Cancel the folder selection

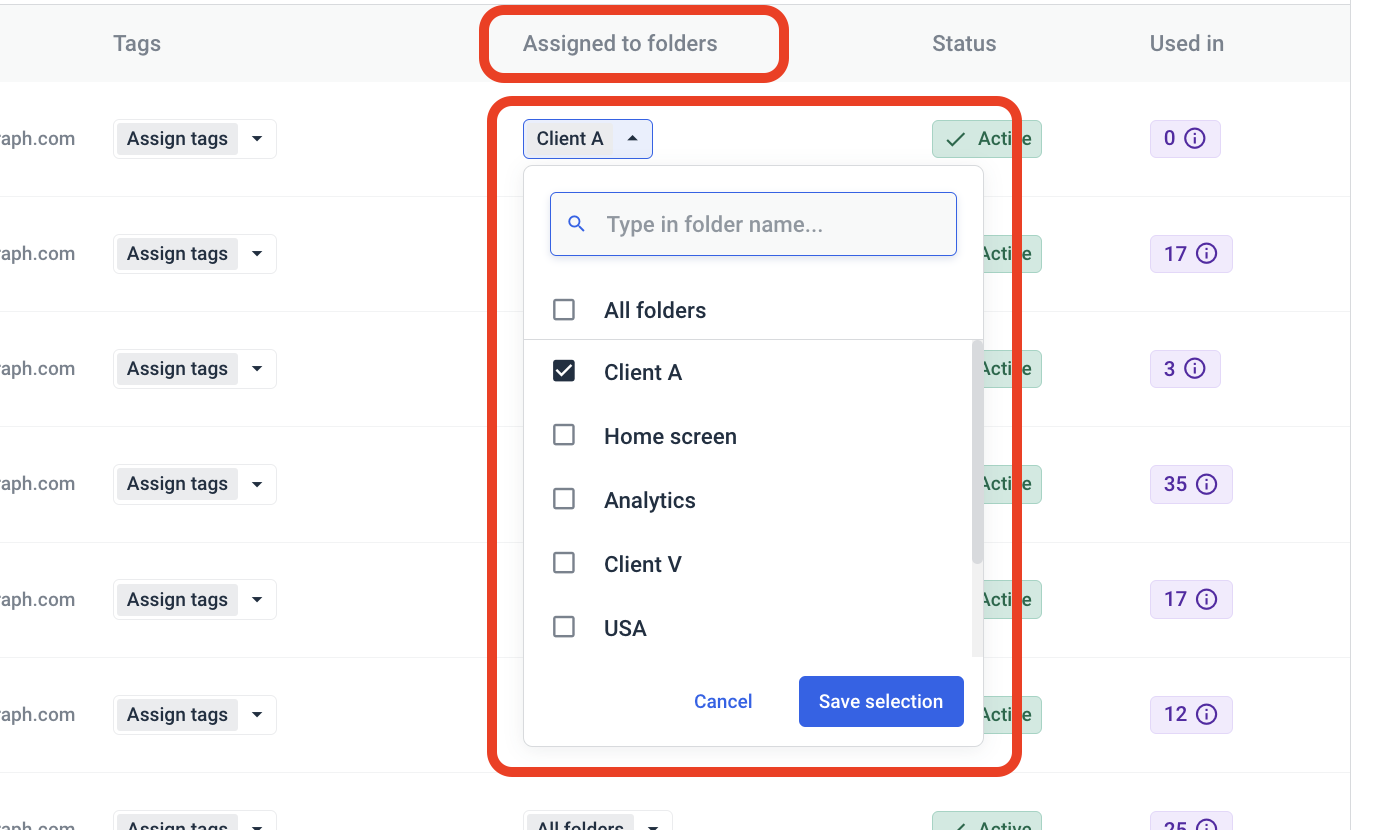tap(723, 702)
